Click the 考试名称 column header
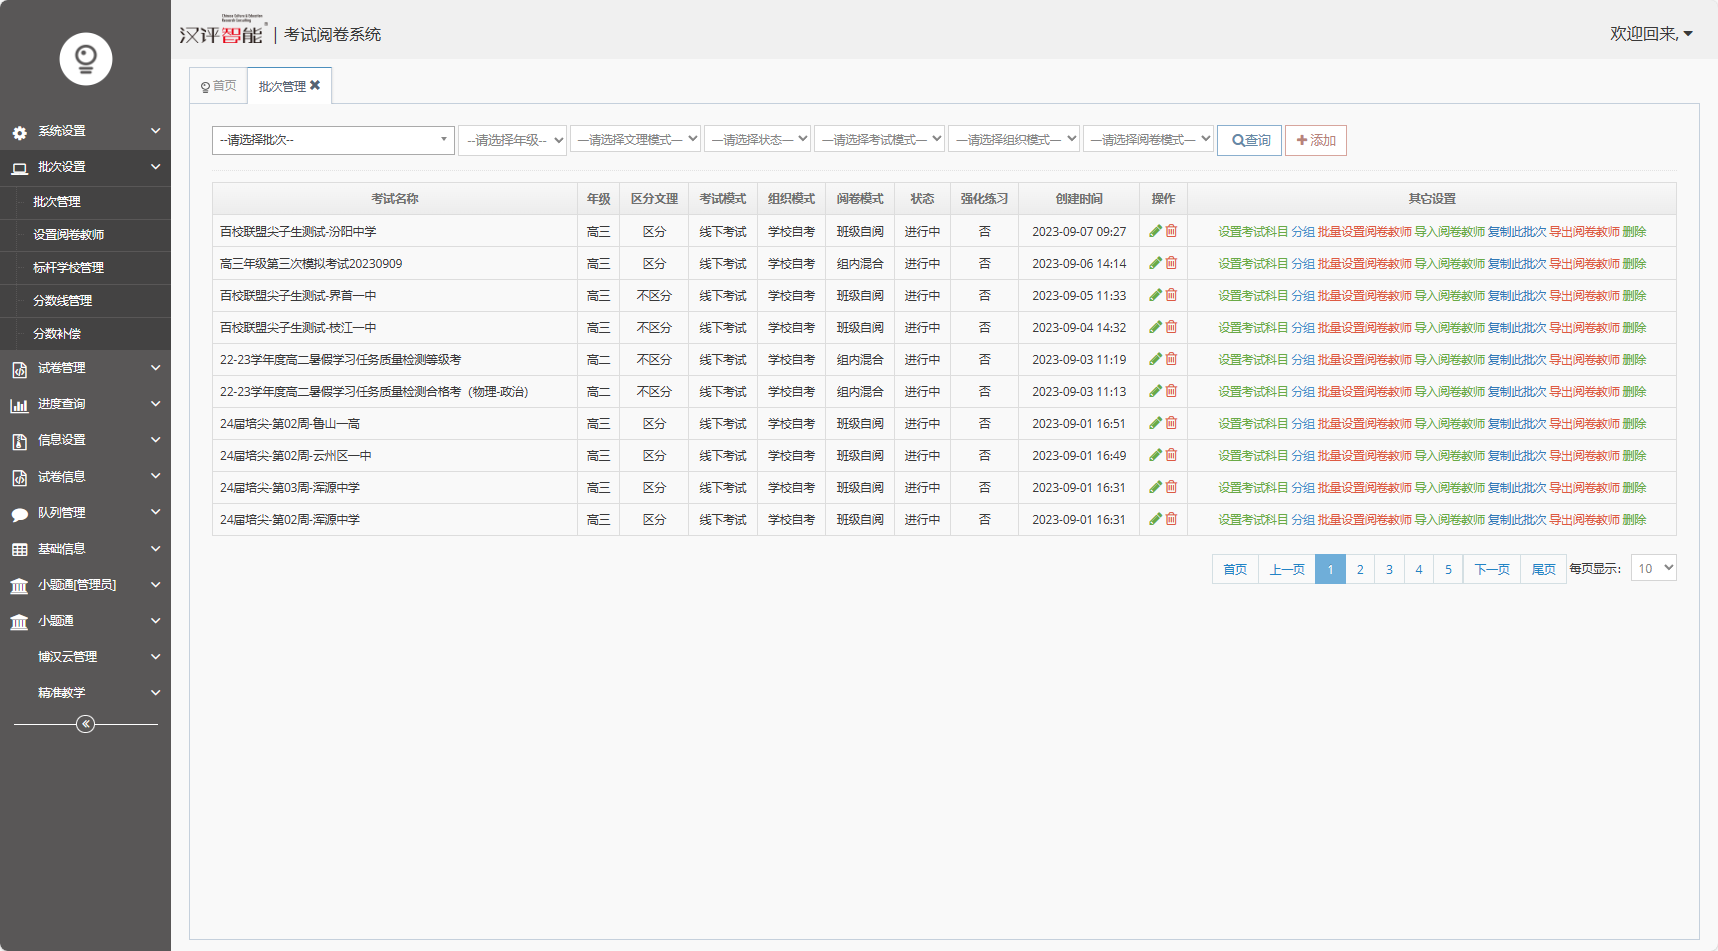The height and width of the screenshot is (951, 1718). pos(395,199)
